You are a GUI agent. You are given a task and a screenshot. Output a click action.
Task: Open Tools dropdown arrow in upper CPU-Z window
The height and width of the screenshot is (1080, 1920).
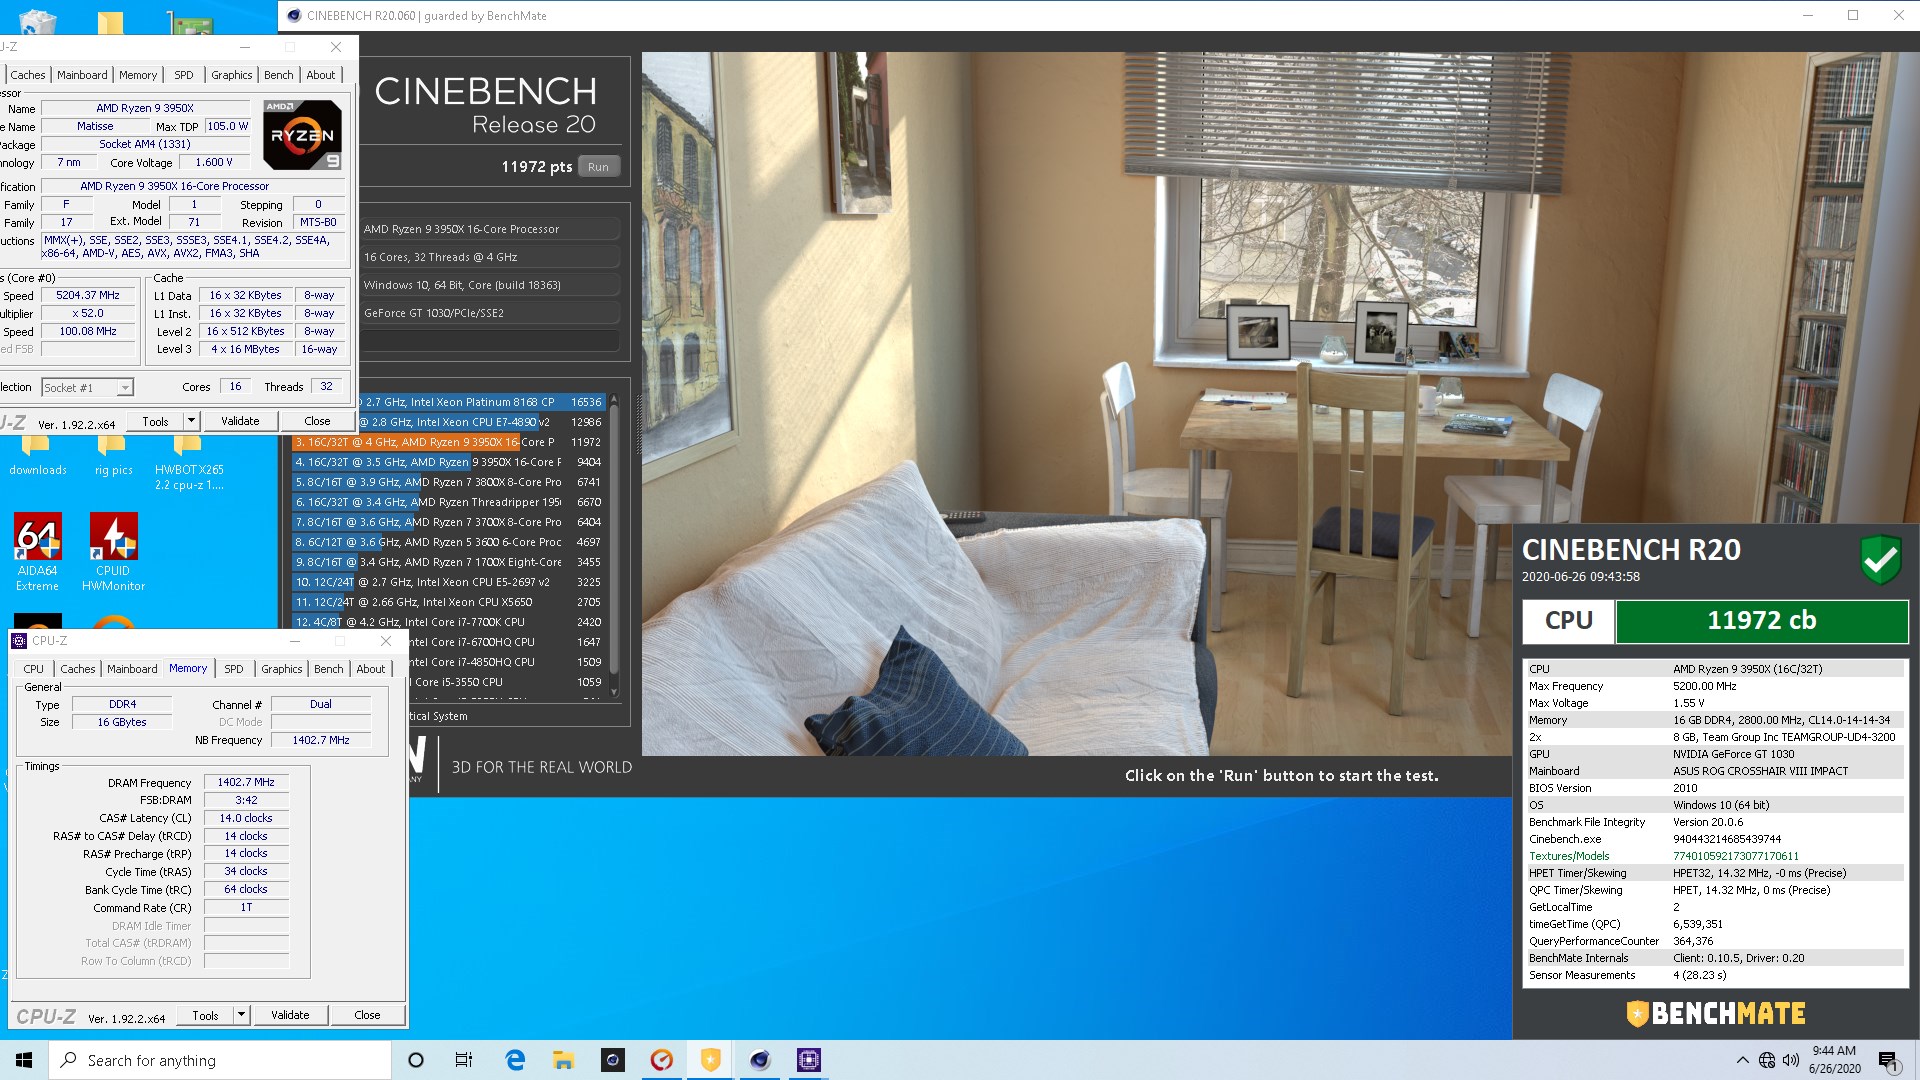tap(191, 421)
